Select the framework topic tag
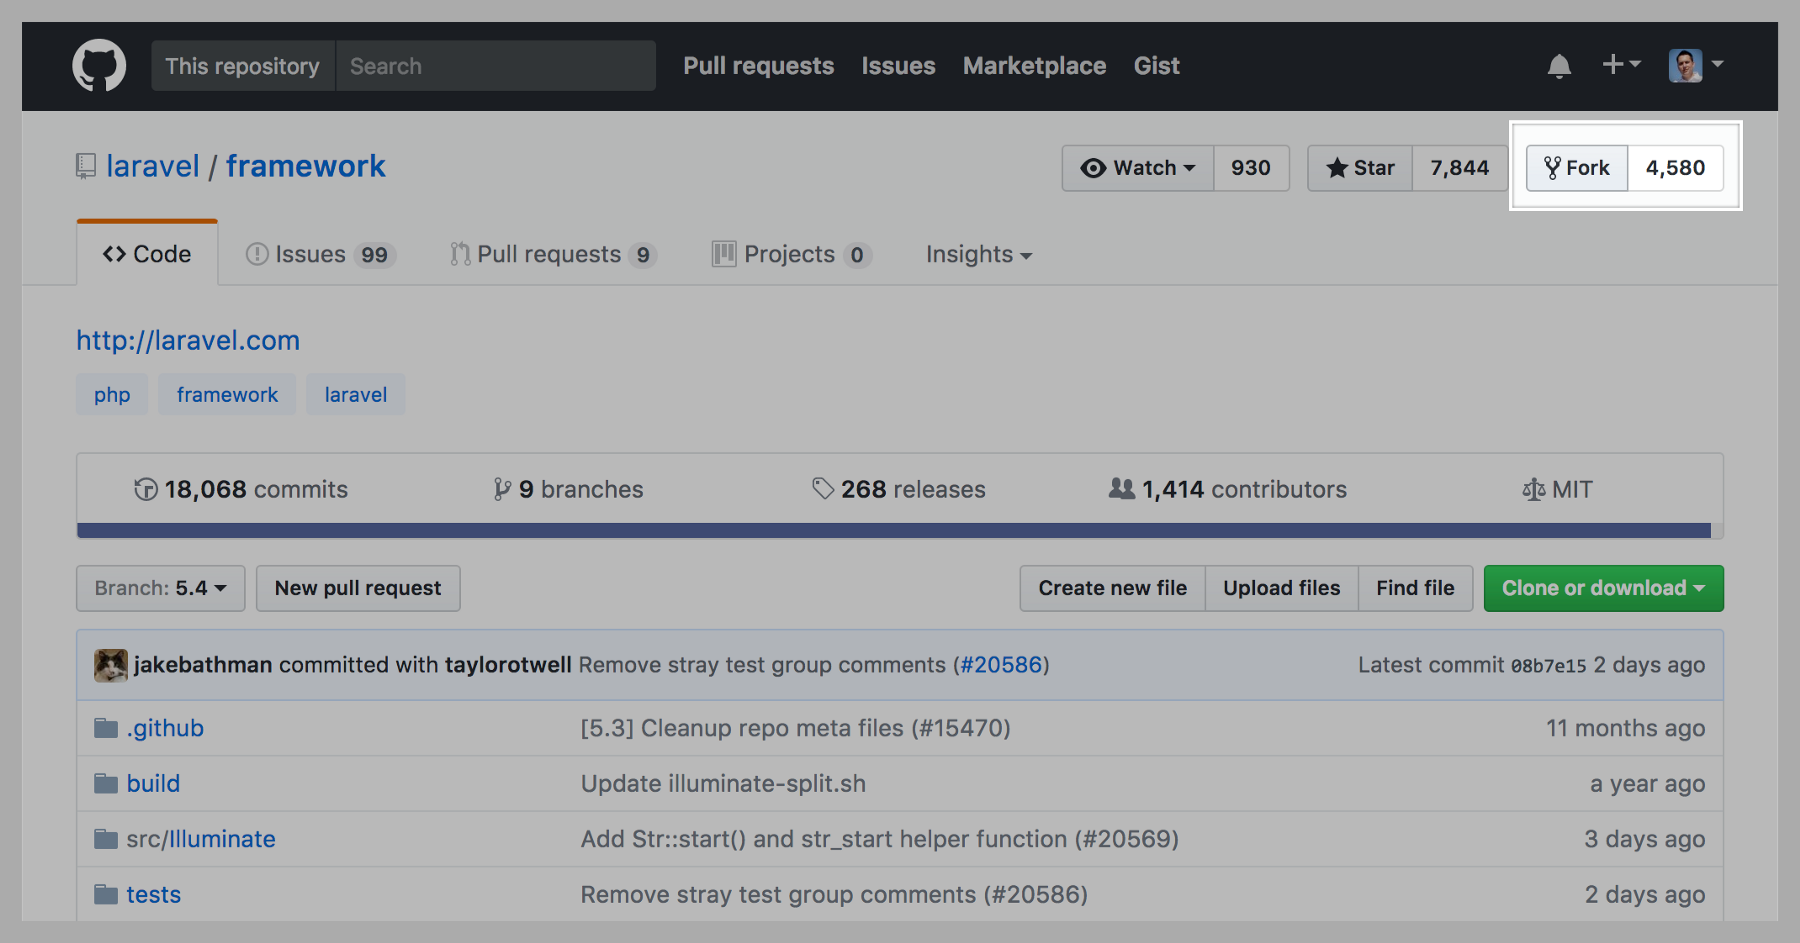 click(x=227, y=394)
